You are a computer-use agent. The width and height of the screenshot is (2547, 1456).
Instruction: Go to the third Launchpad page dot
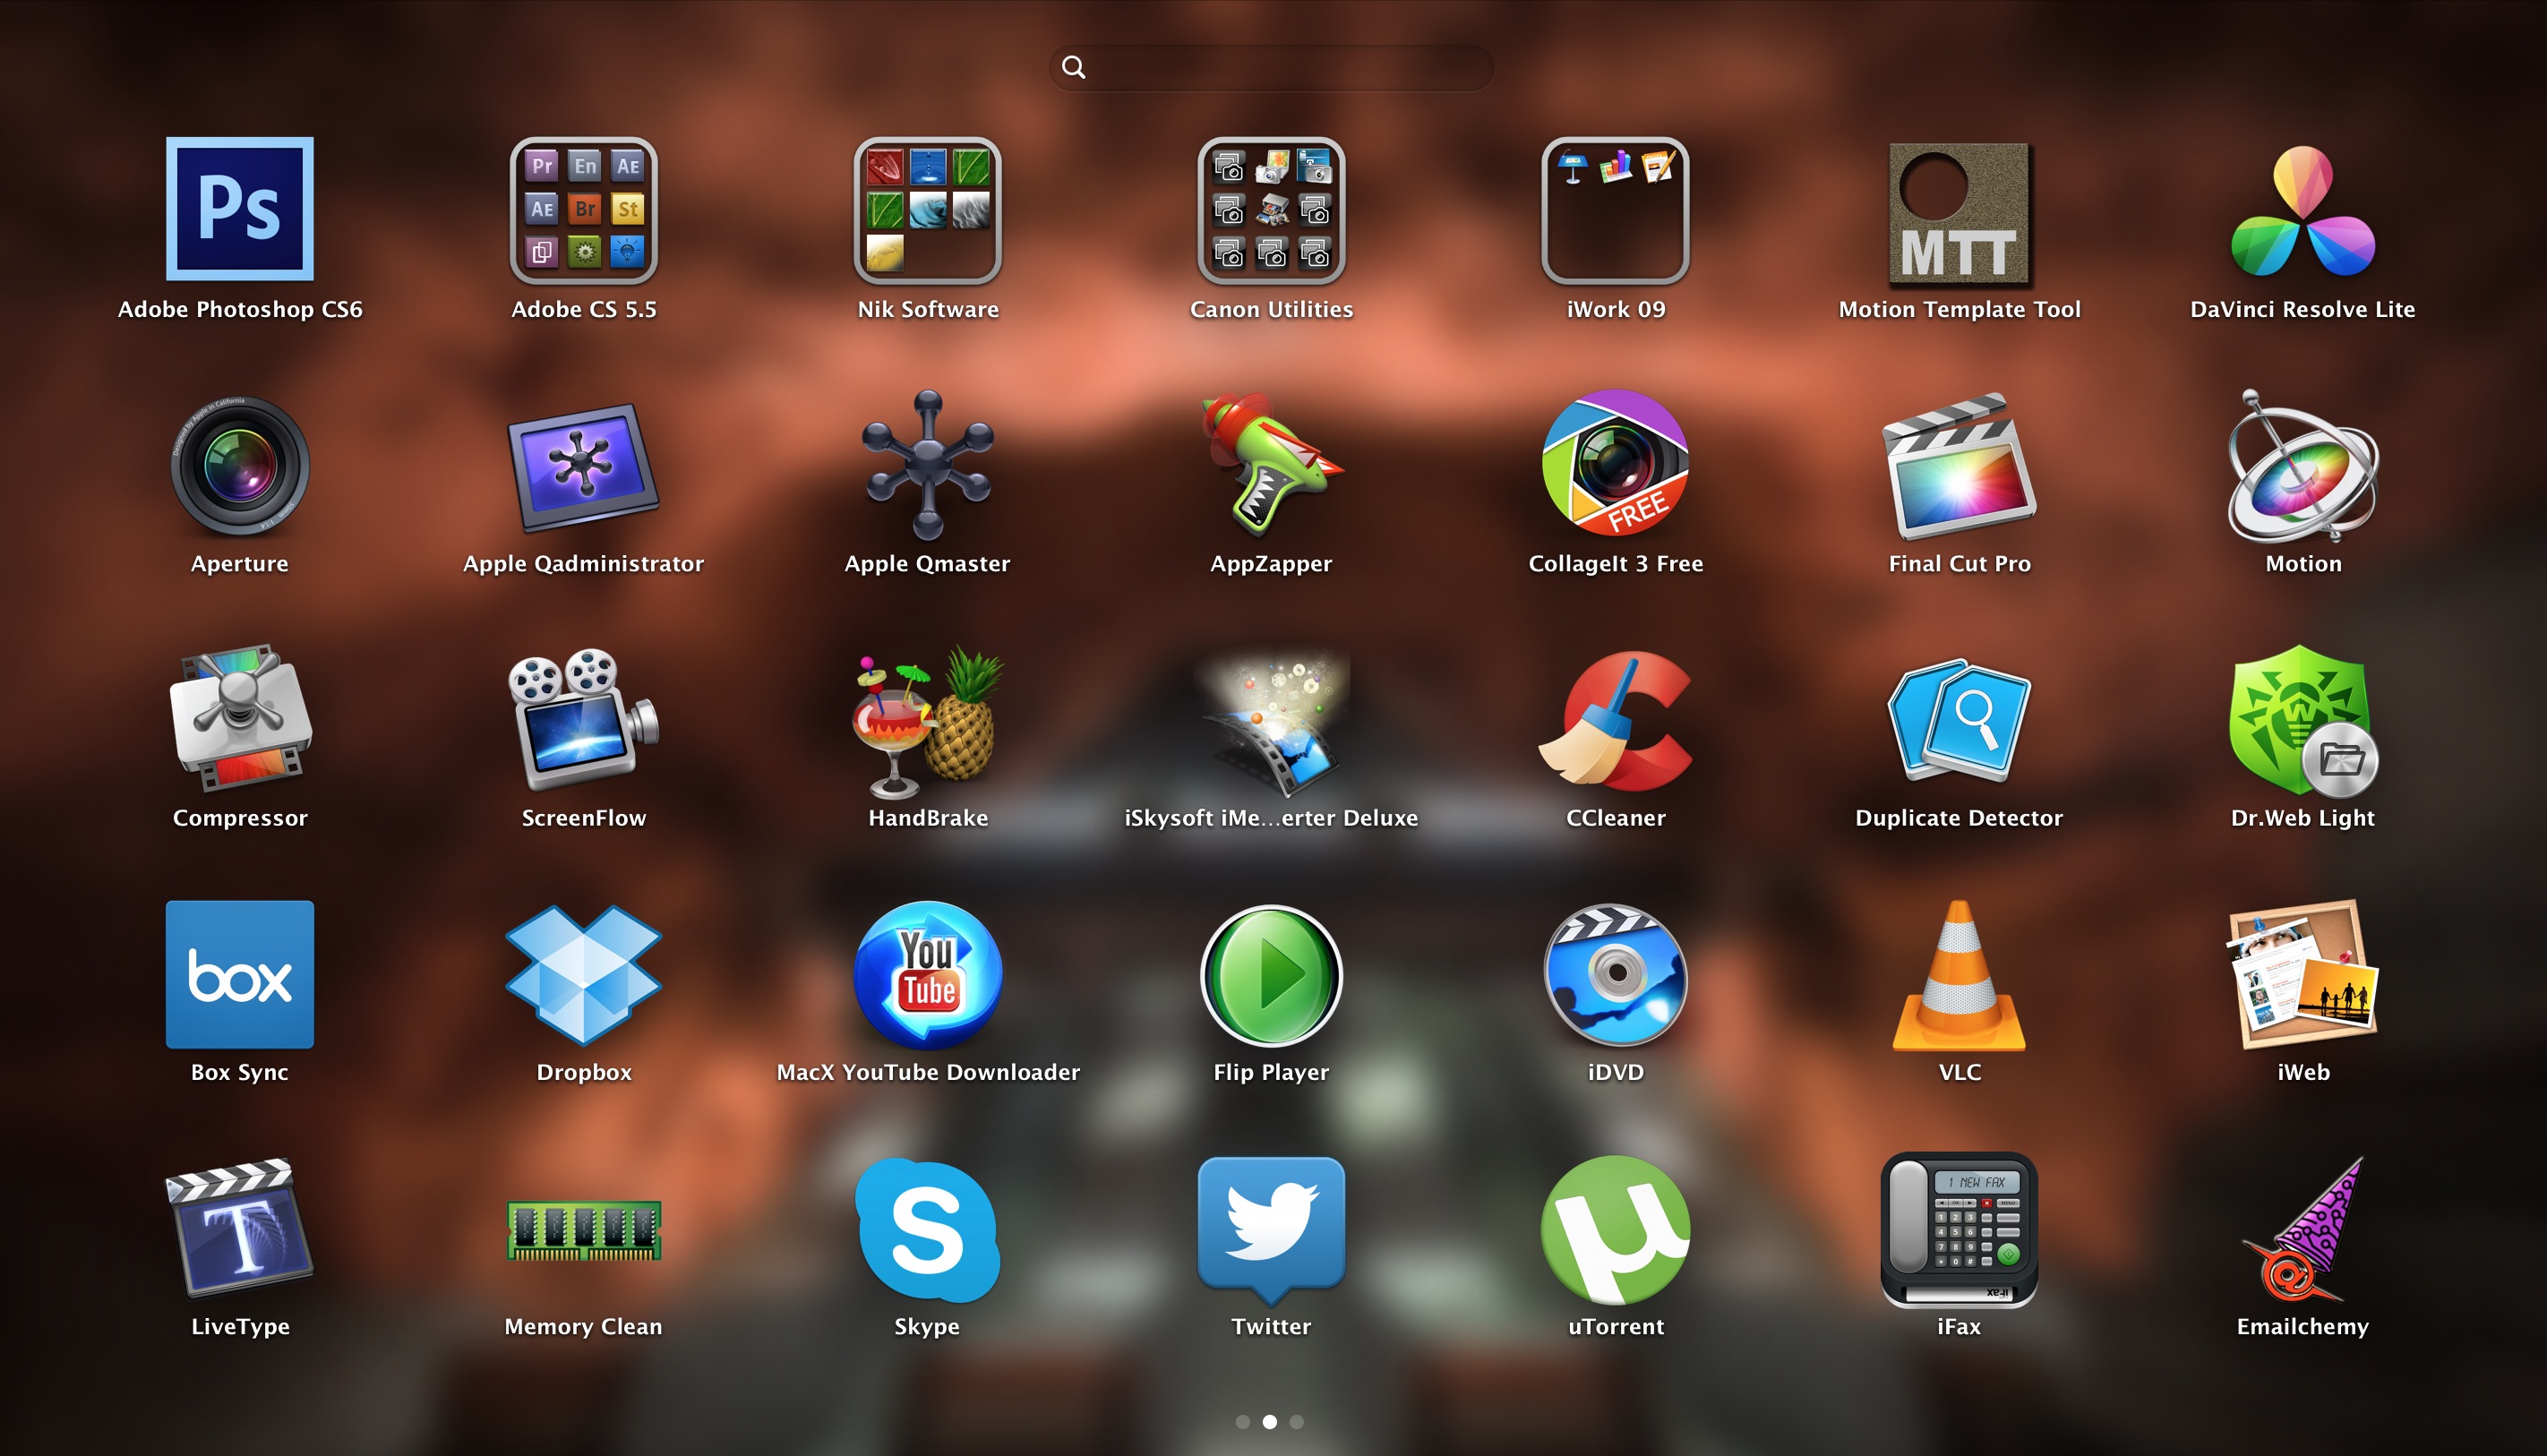pos(1296,1421)
